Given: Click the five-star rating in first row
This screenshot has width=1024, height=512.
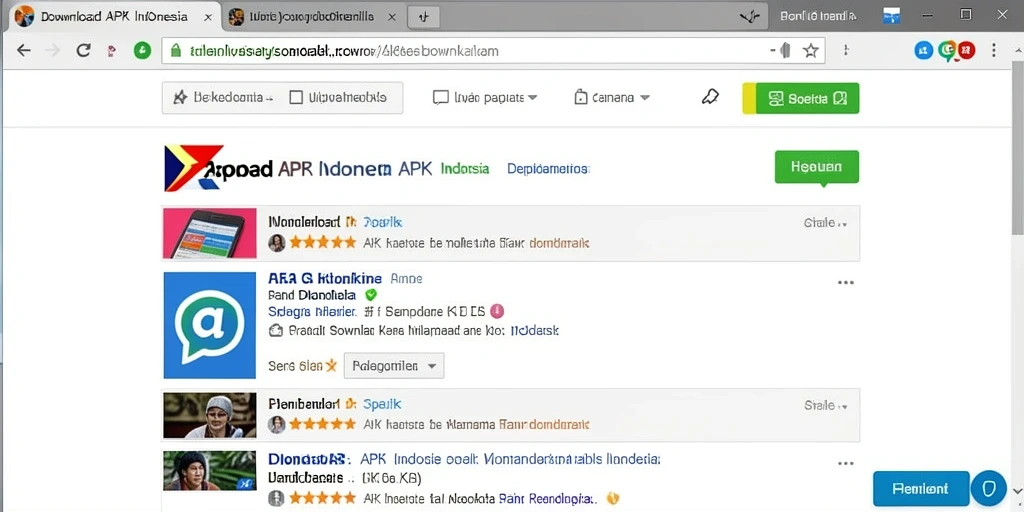Looking at the screenshot, I should tap(323, 243).
